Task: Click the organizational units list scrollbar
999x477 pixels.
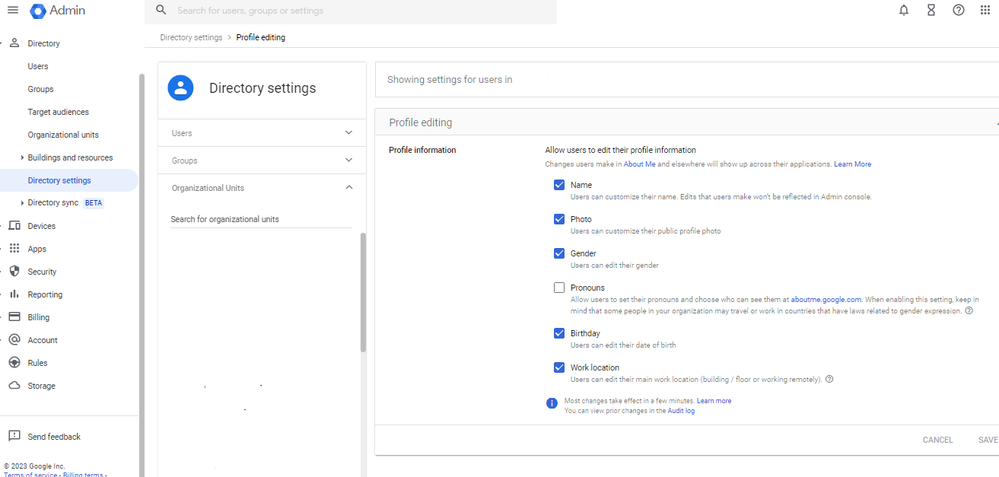Action: pos(363,292)
